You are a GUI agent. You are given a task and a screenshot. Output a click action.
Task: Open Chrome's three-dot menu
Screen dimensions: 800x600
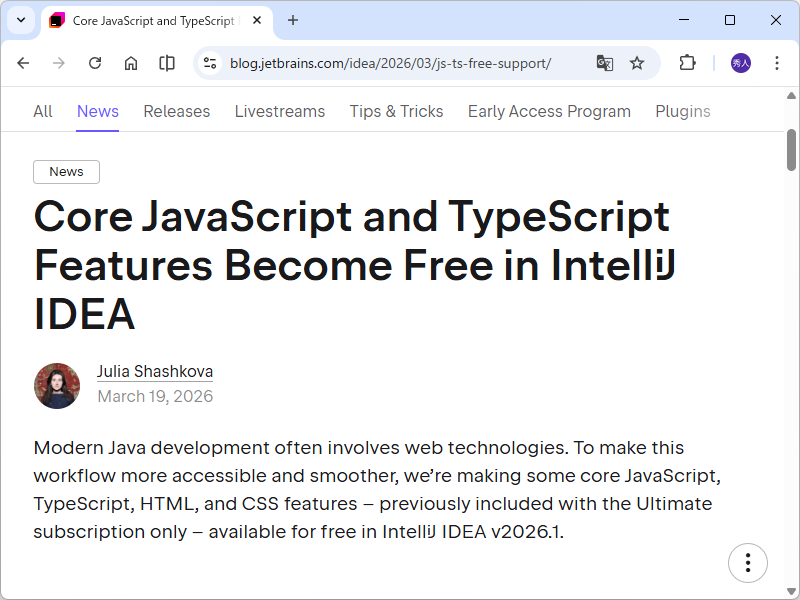click(777, 63)
